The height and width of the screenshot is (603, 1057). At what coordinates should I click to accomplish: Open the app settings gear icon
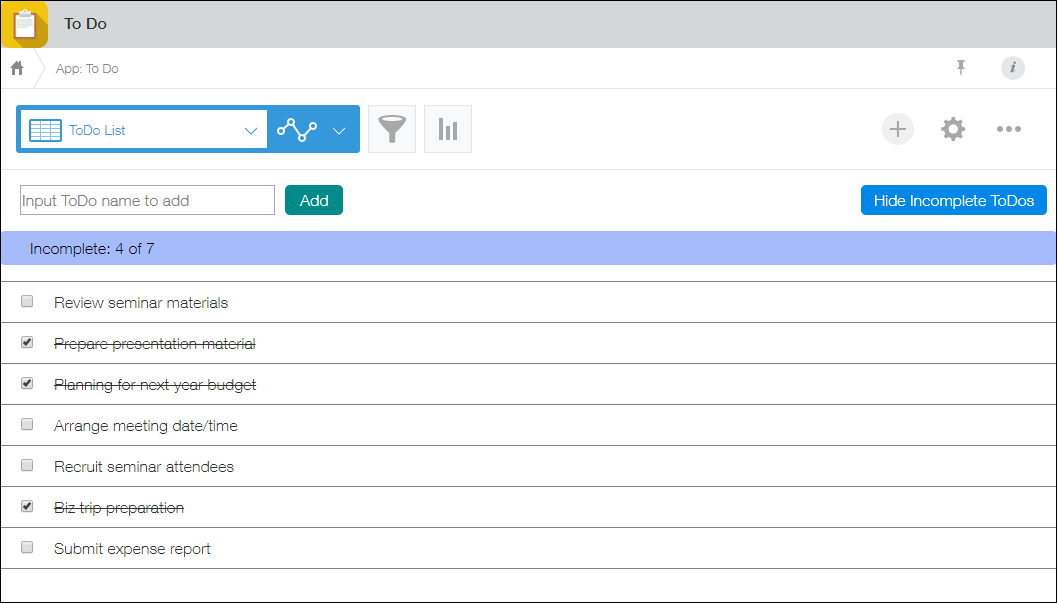click(953, 128)
